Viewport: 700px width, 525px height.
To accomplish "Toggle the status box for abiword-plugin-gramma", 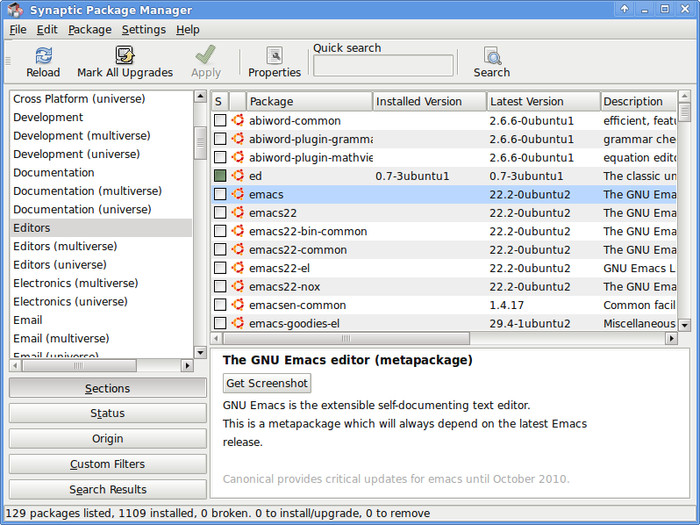I will point(220,139).
